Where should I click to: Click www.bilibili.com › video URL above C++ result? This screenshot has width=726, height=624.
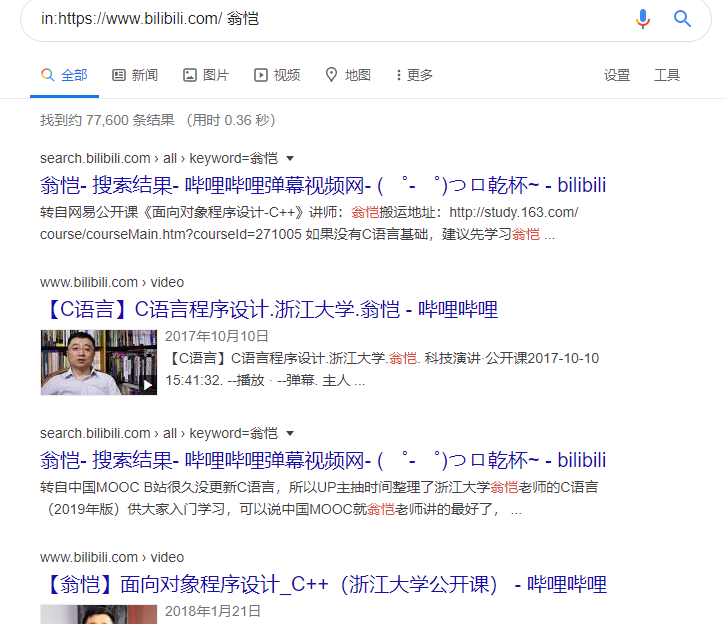pos(112,557)
